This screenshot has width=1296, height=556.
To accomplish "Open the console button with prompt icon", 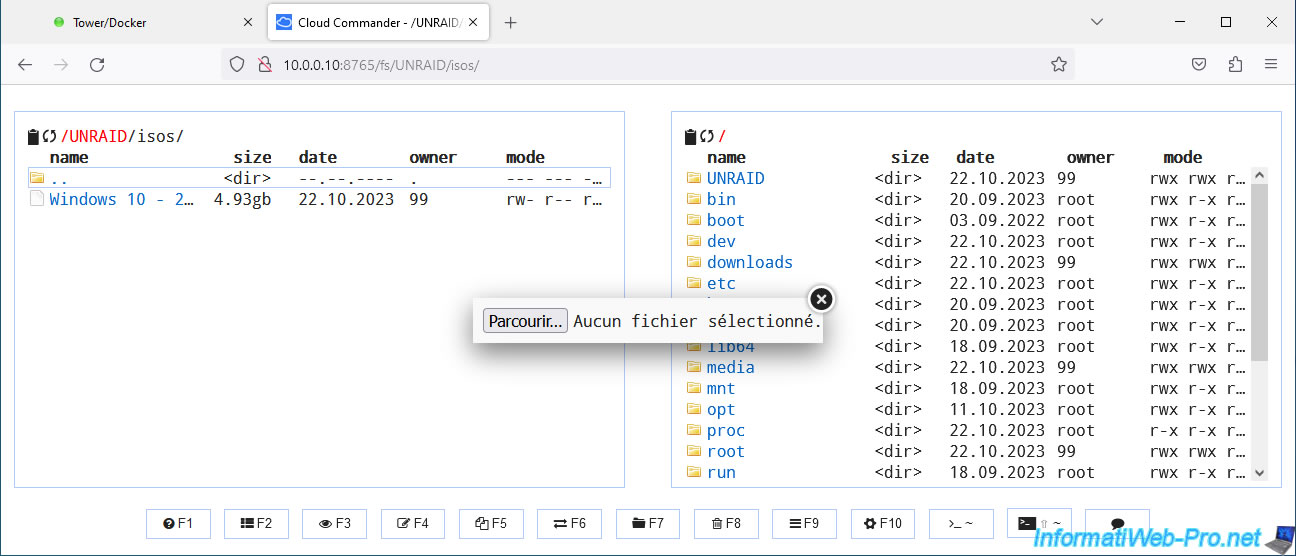I will click(x=960, y=523).
